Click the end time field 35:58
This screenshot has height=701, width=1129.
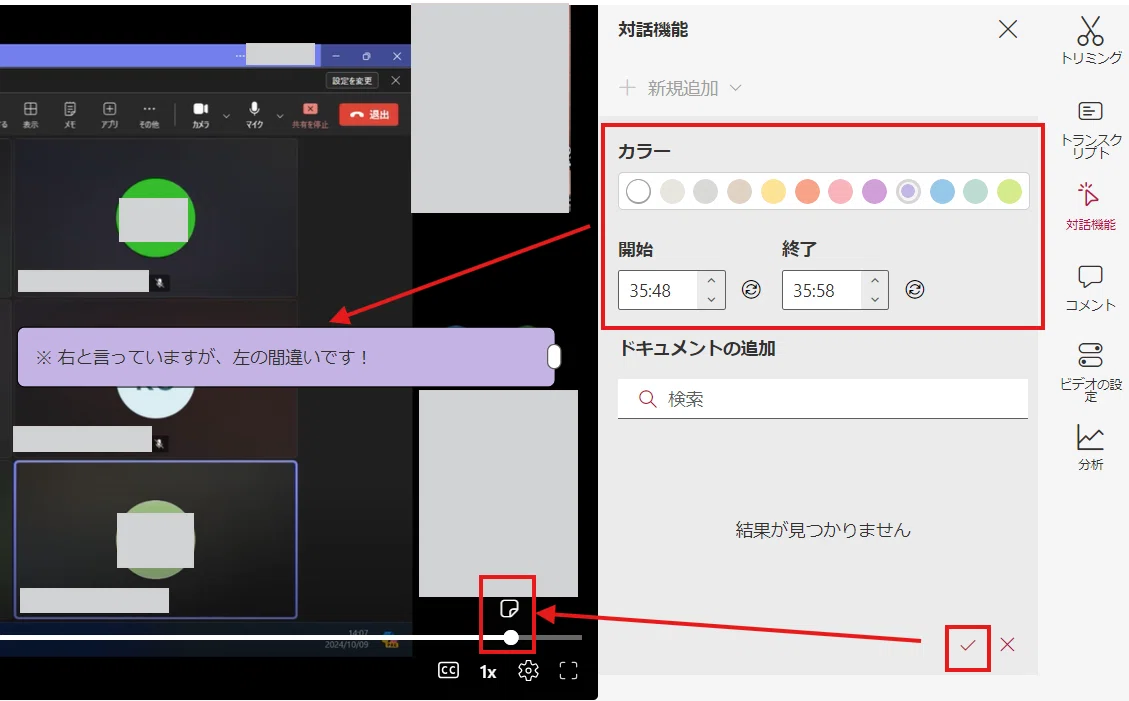(821, 290)
